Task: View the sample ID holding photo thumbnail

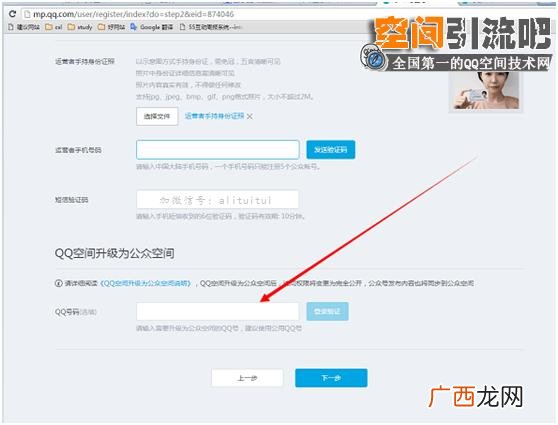Action: (x=486, y=90)
